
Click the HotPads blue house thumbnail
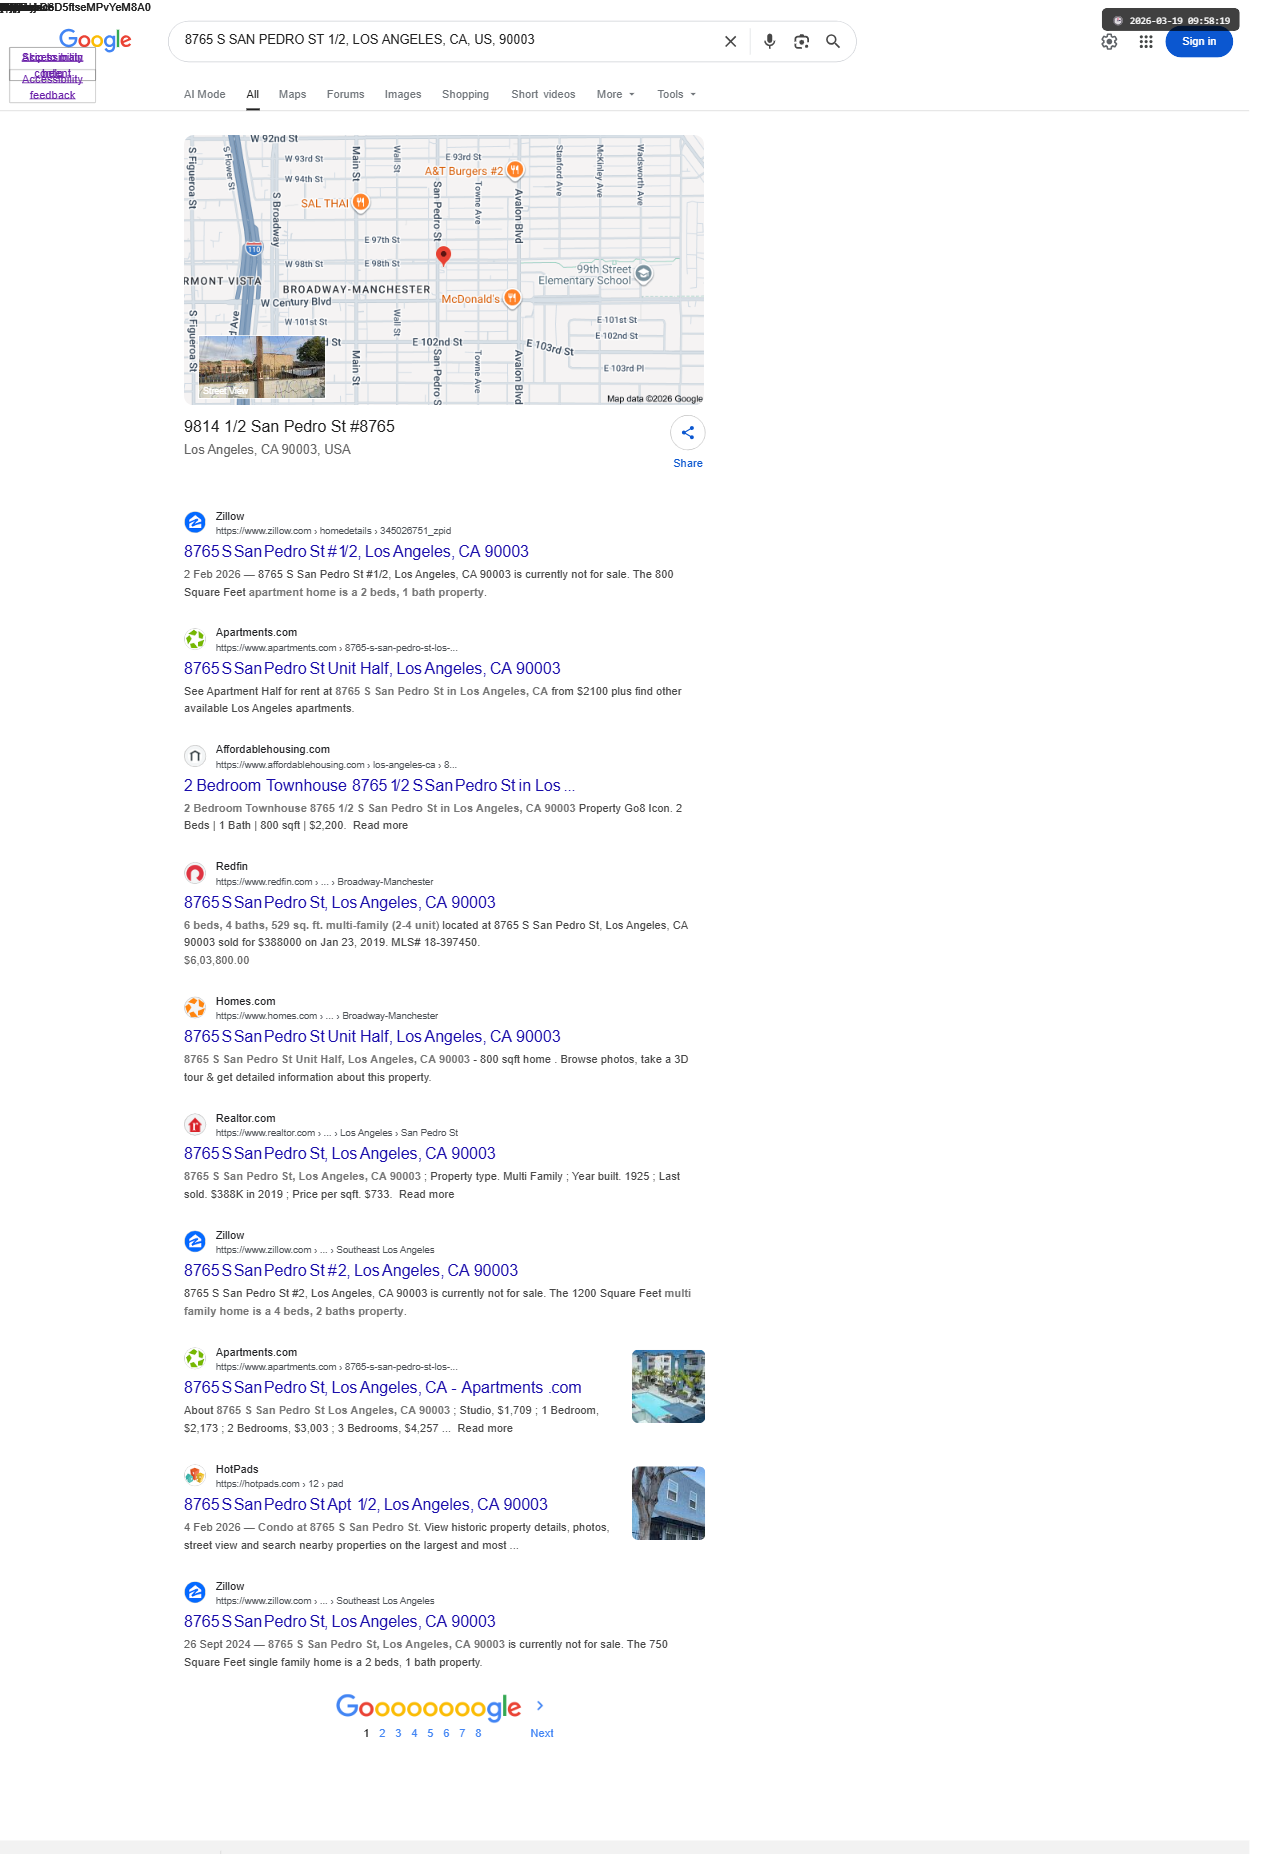668,1503
